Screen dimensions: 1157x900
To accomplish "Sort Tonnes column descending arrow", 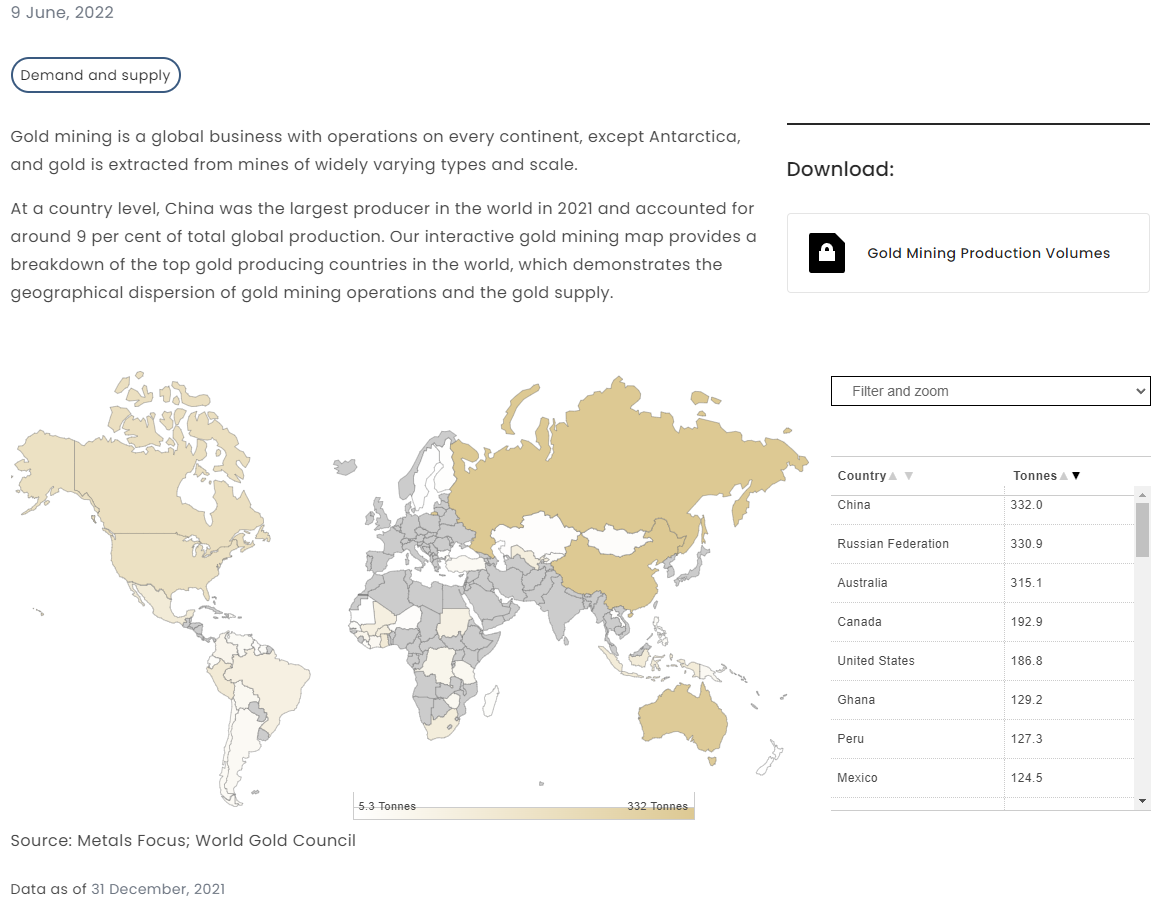I will (x=1076, y=476).
